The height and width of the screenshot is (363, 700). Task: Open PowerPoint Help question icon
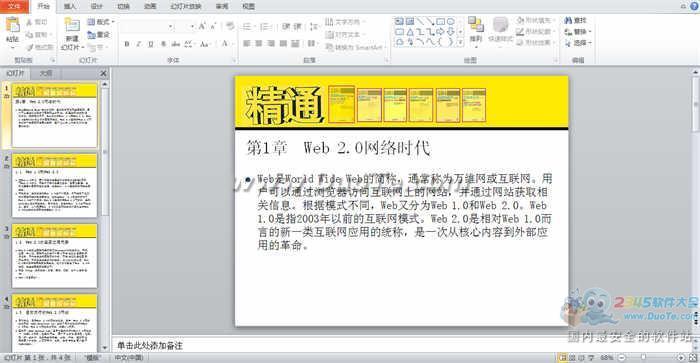pyautogui.click(x=695, y=6)
